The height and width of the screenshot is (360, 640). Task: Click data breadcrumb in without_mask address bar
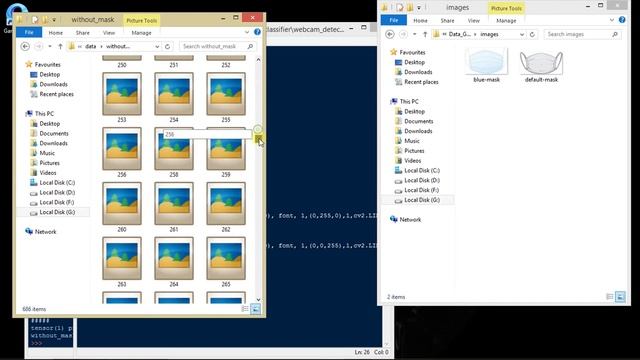[91, 47]
